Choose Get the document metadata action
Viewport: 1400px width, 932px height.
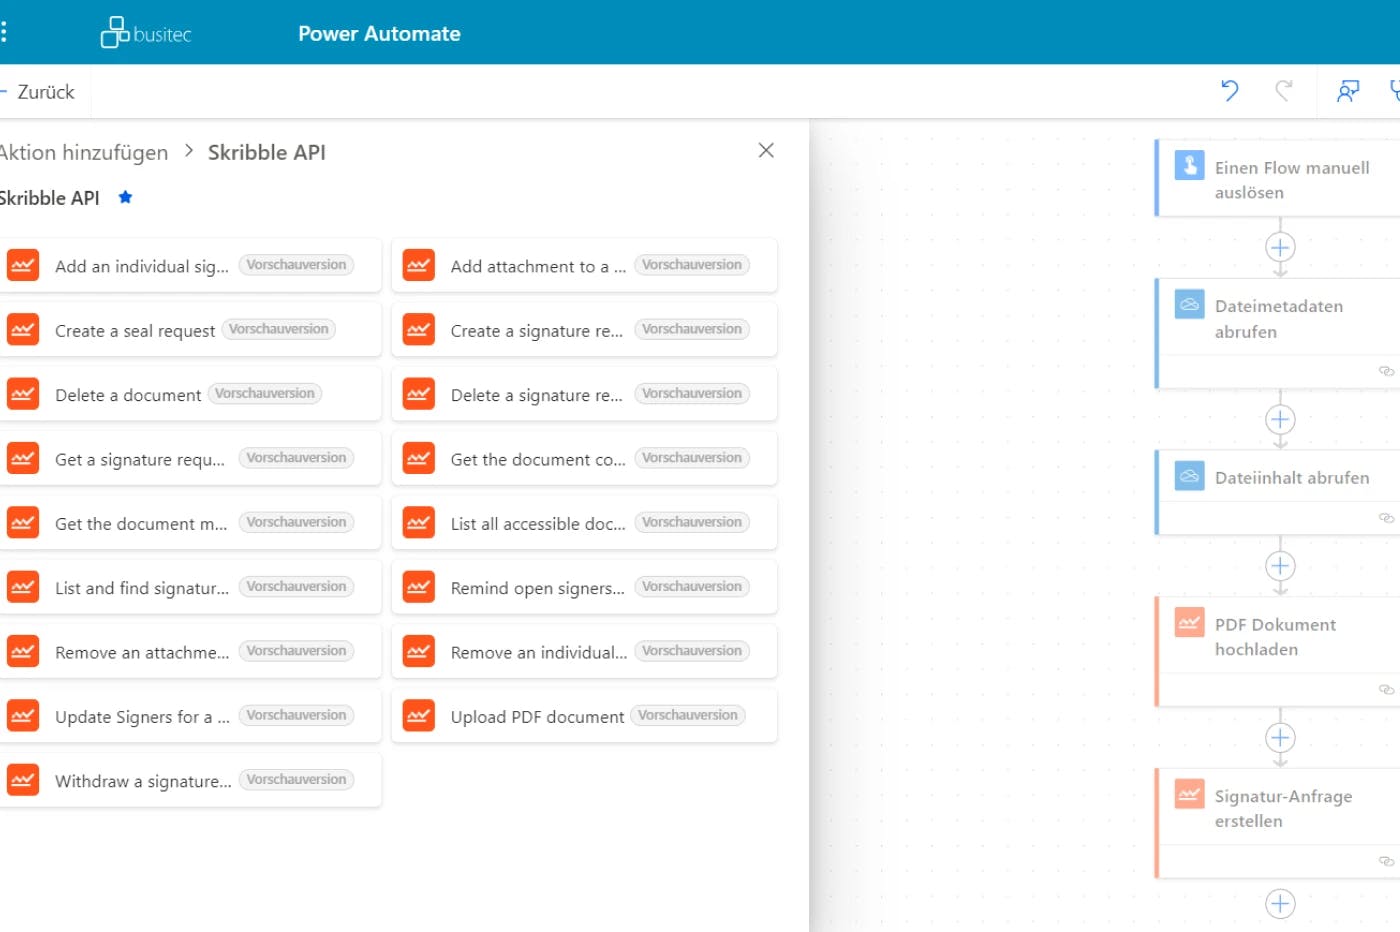point(190,523)
